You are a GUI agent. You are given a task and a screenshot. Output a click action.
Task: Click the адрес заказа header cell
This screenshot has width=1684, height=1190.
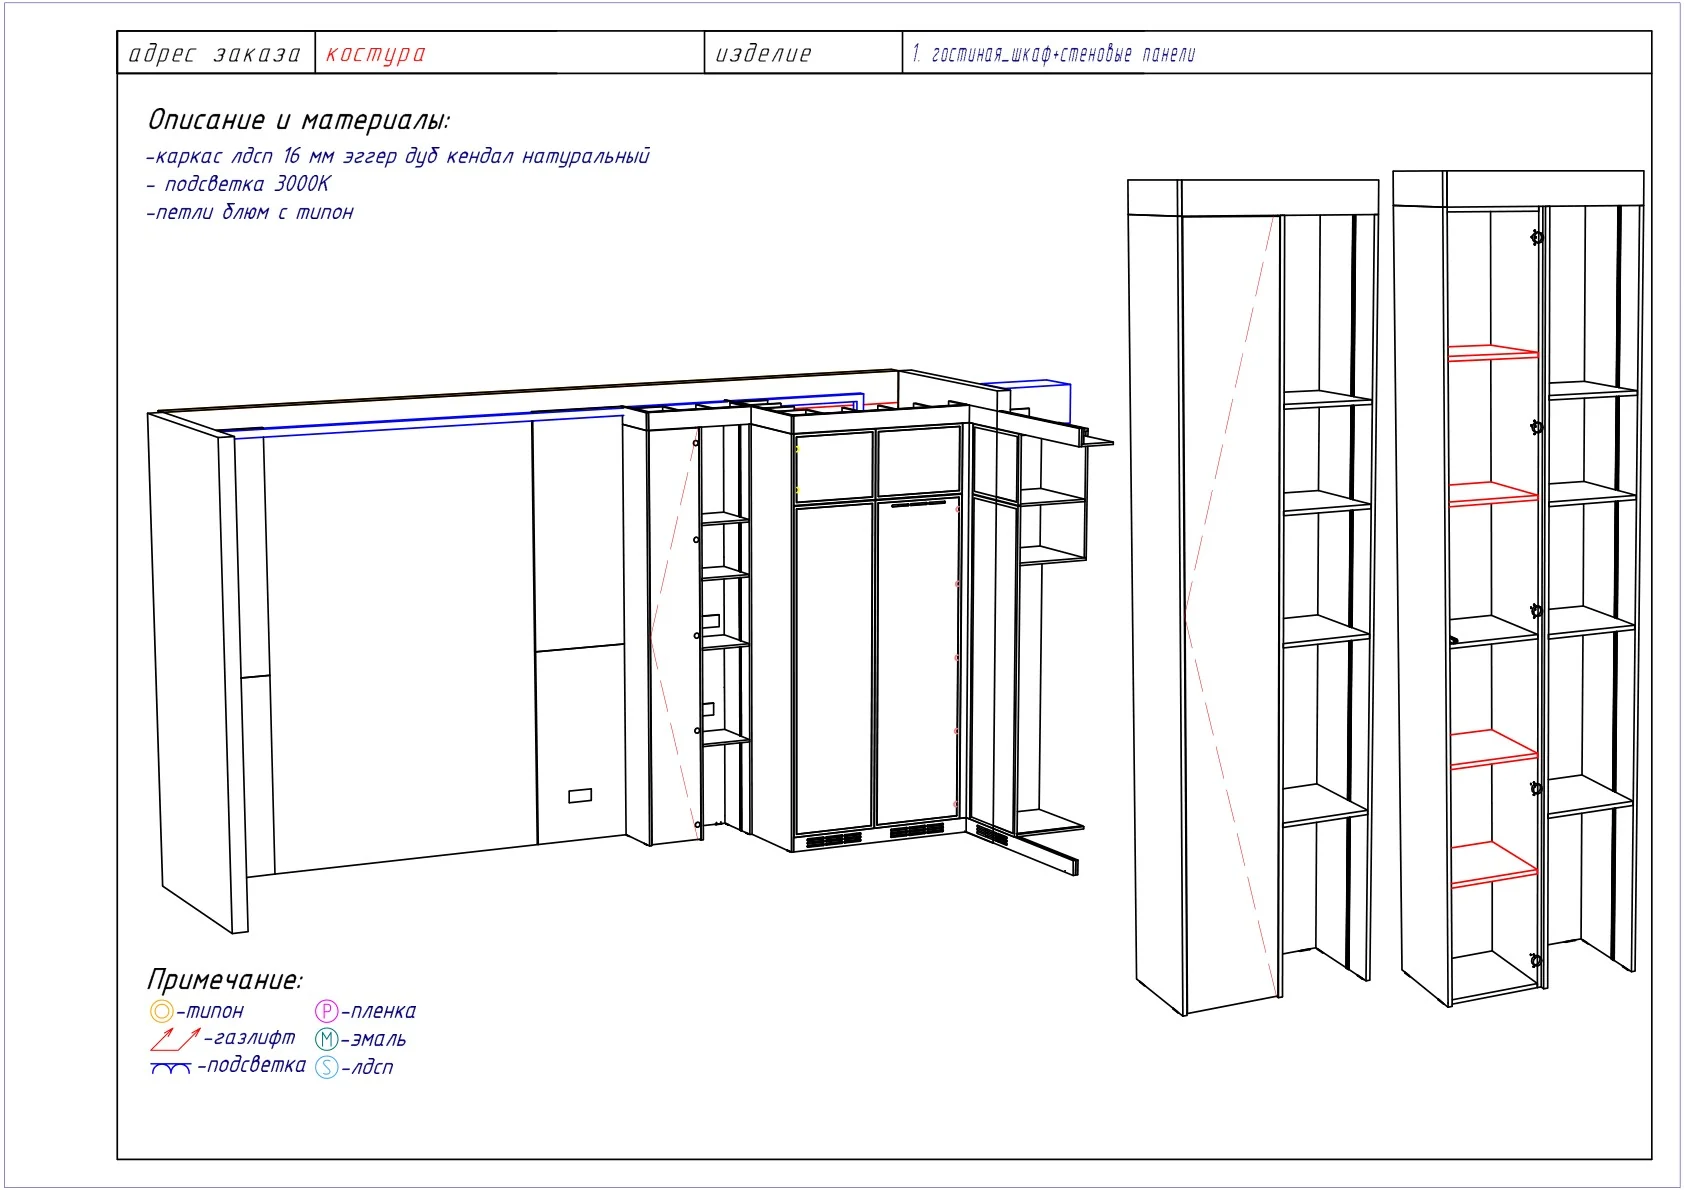coord(215,53)
